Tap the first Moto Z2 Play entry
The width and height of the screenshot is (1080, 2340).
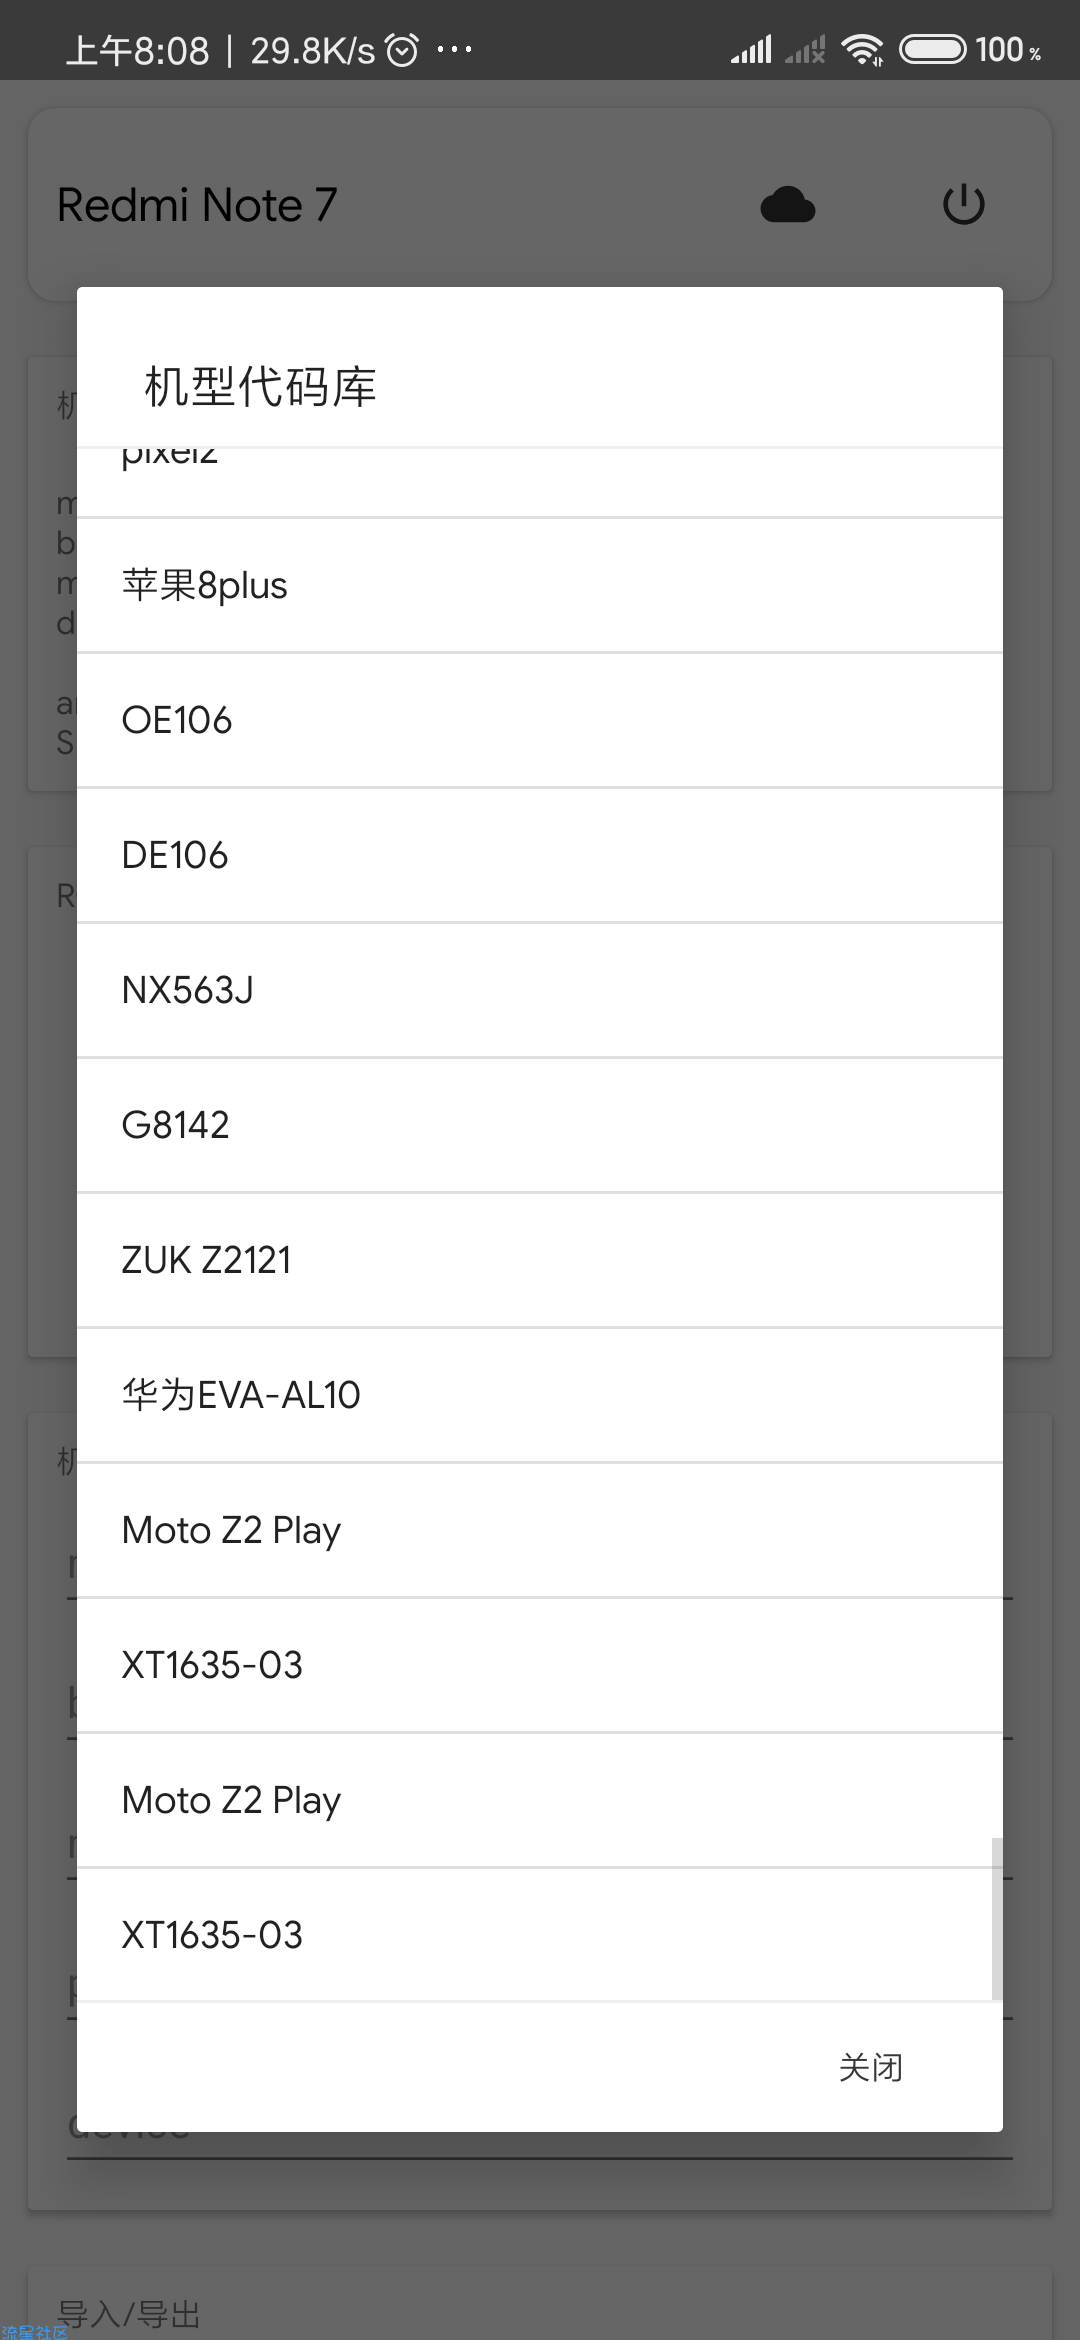click(x=540, y=1531)
